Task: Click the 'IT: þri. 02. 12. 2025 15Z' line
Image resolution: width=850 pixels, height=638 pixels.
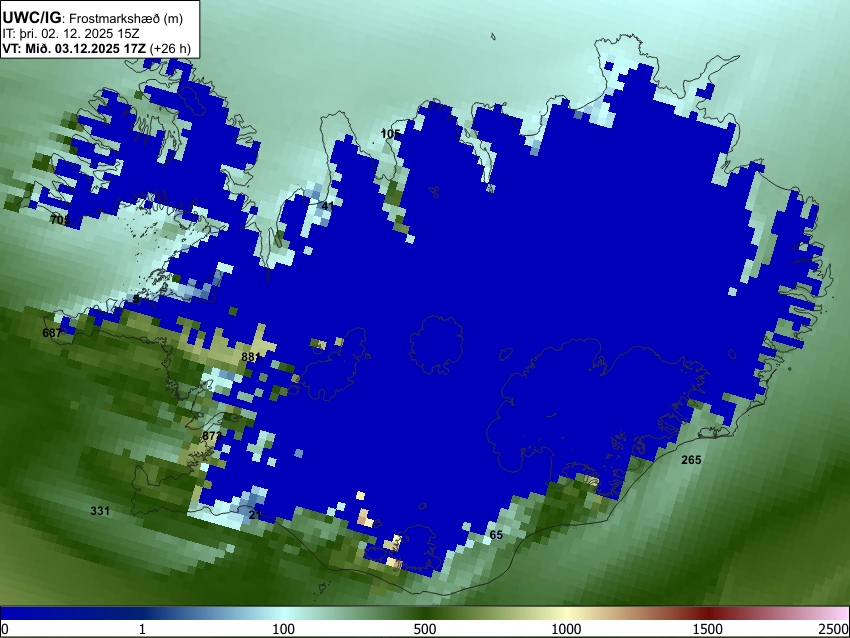Action: click(x=70, y=34)
